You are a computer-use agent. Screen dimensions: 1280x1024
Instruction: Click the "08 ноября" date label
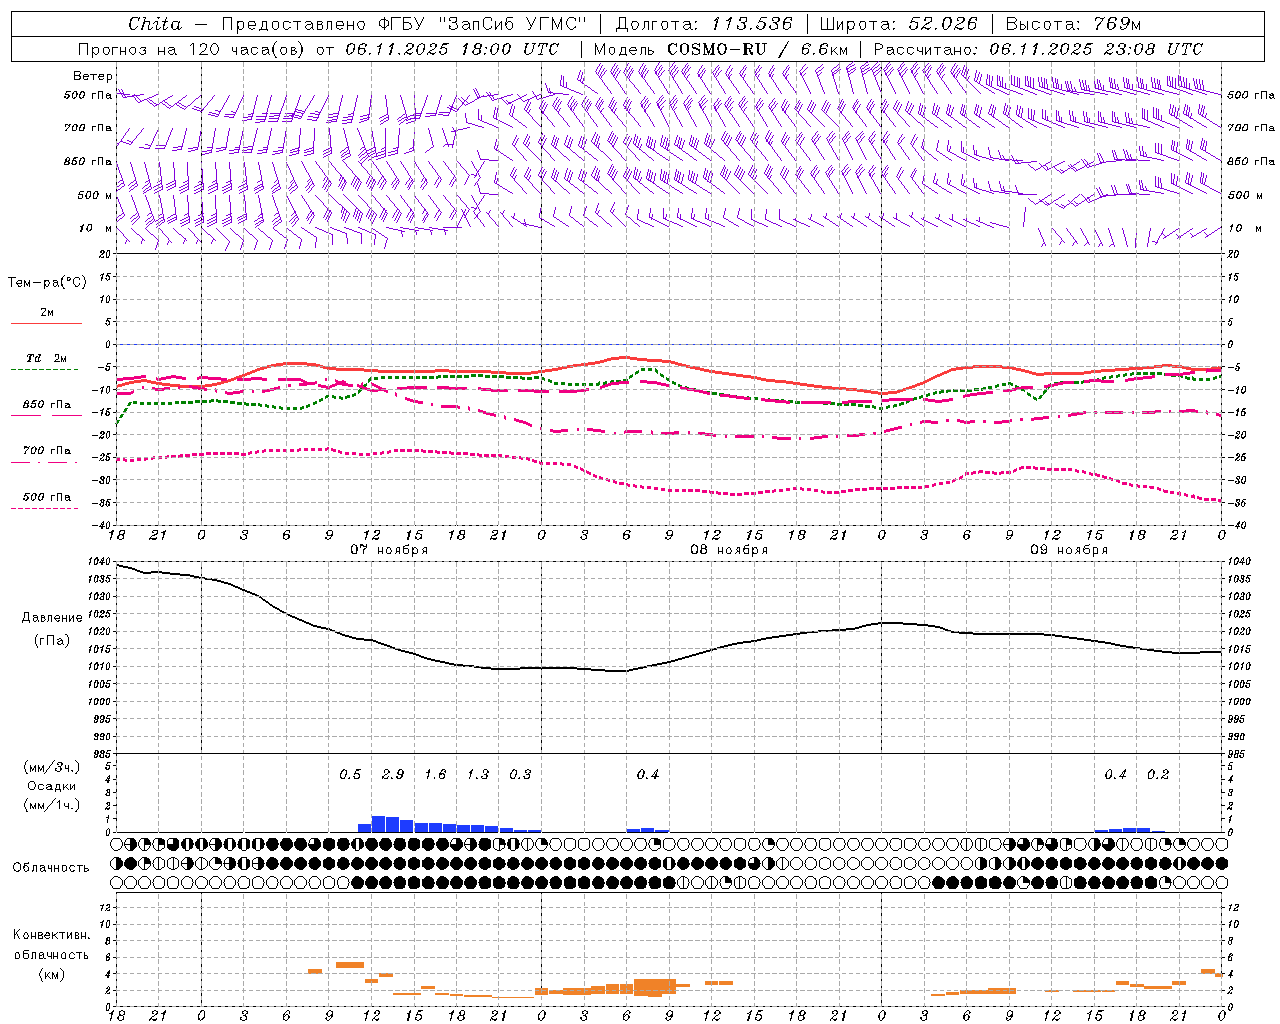point(729,550)
